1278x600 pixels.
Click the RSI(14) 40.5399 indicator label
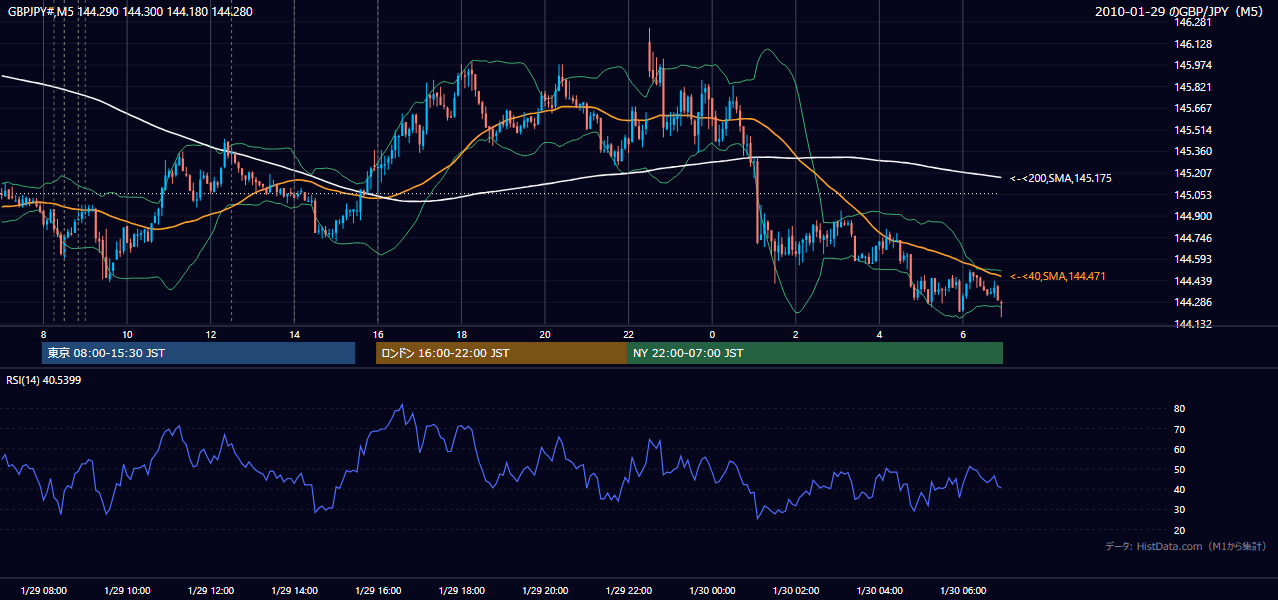[x=44, y=380]
